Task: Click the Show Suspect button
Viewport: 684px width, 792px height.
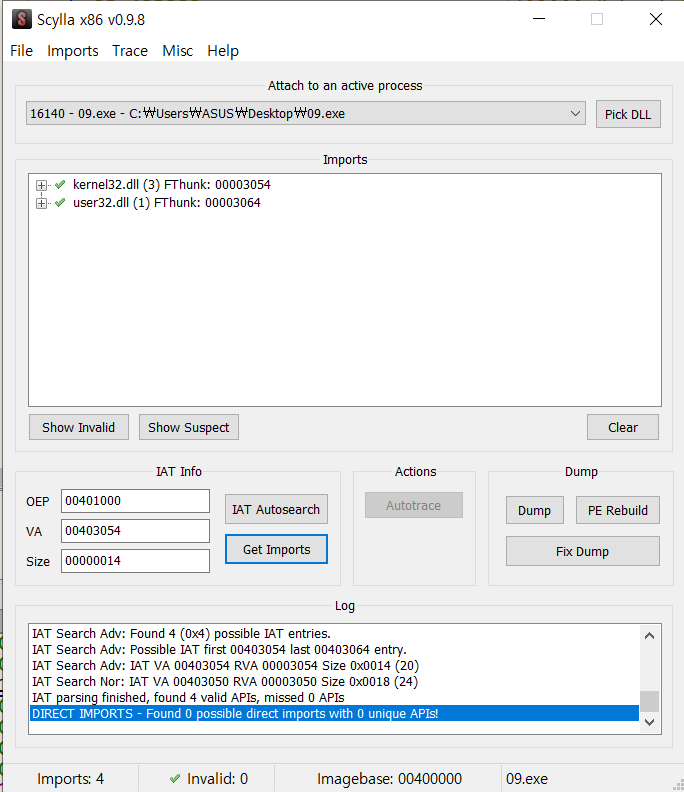Action: [x=188, y=427]
